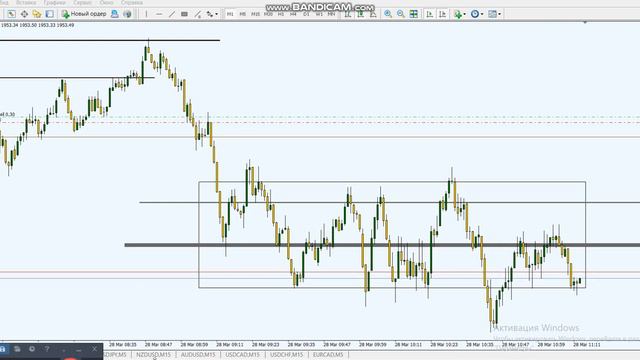Toggle the chart shift icon
The width and height of the screenshot is (640, 360).
point(442,14)
